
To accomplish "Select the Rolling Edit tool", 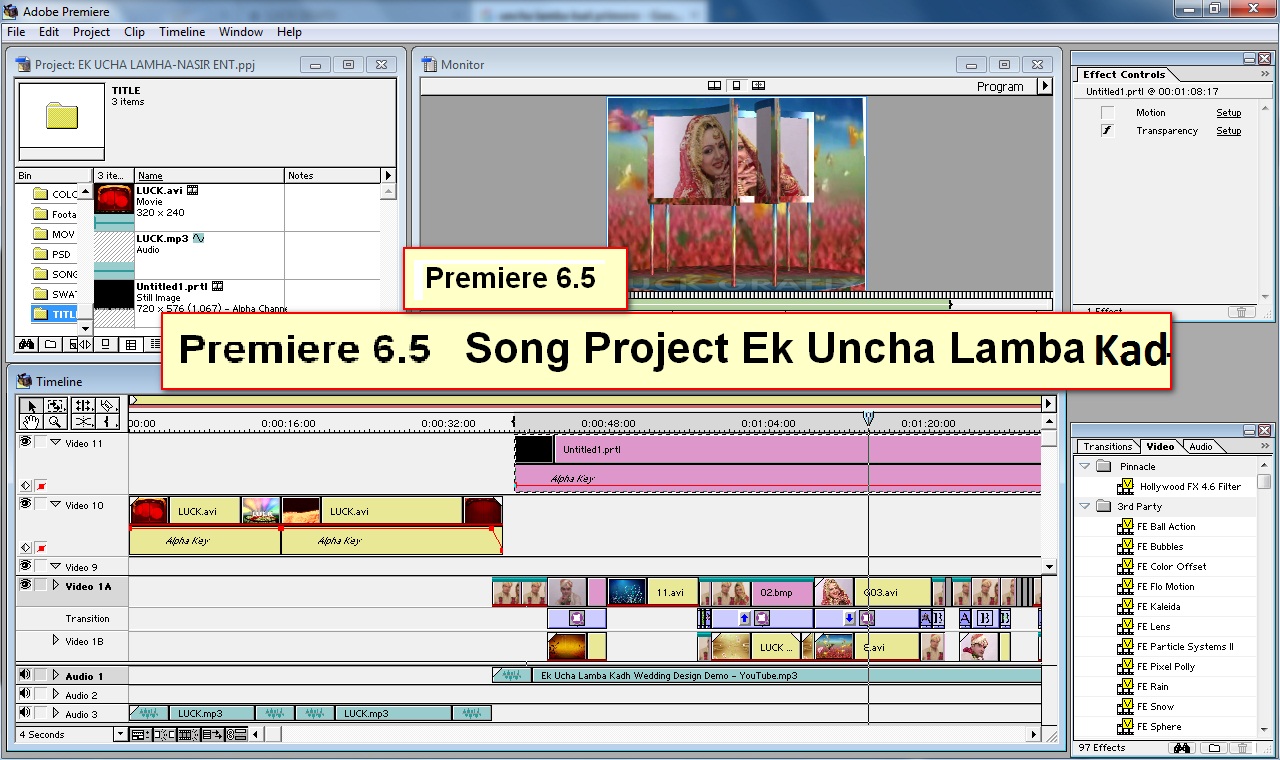I will click(83, 406).
